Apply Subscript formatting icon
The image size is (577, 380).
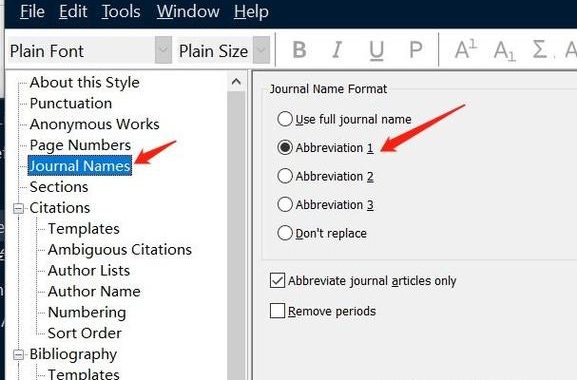[x=504, y=50]
